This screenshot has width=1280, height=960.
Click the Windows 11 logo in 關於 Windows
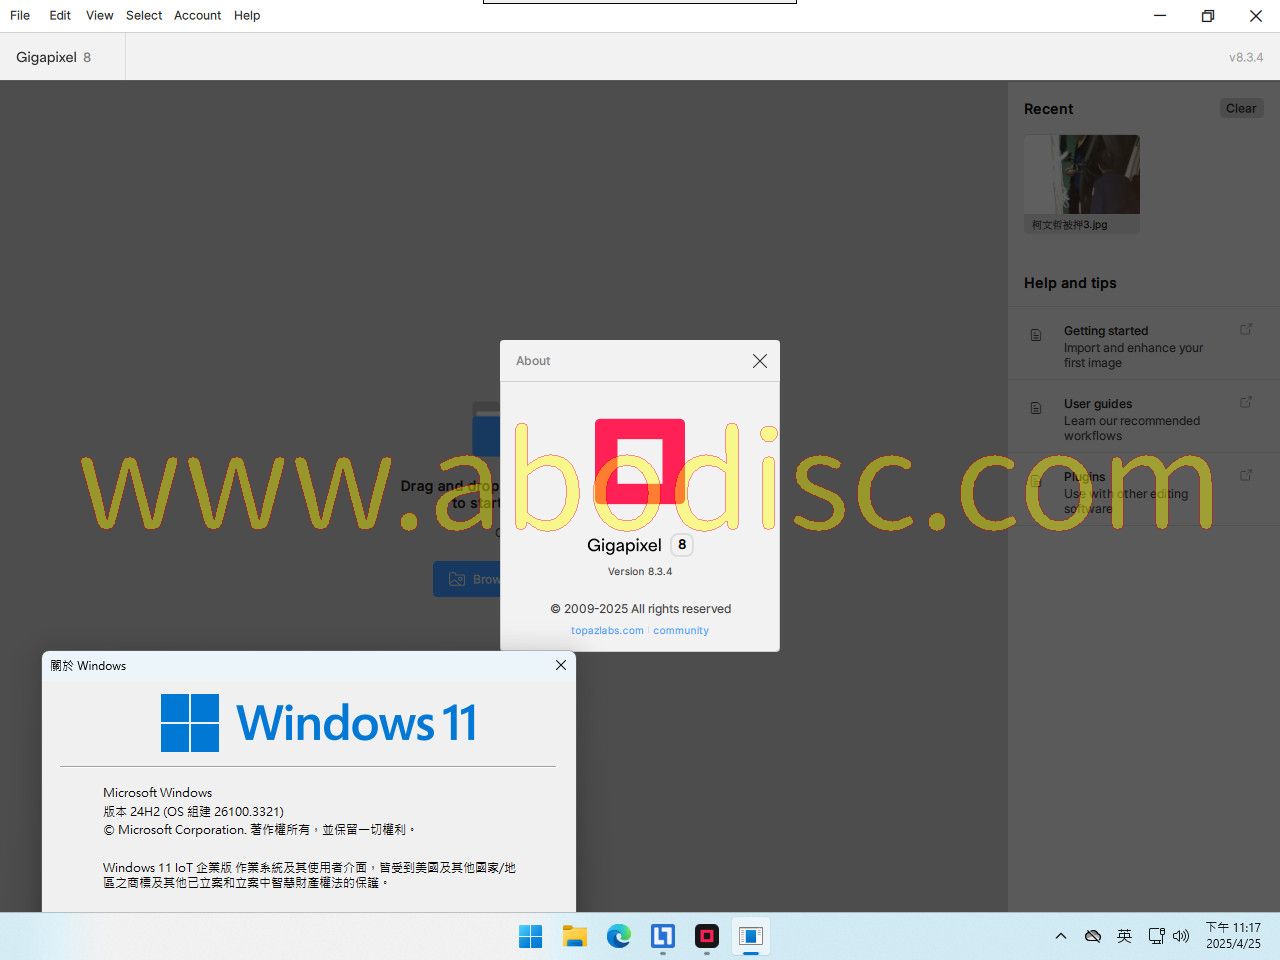tap(318, 723)
